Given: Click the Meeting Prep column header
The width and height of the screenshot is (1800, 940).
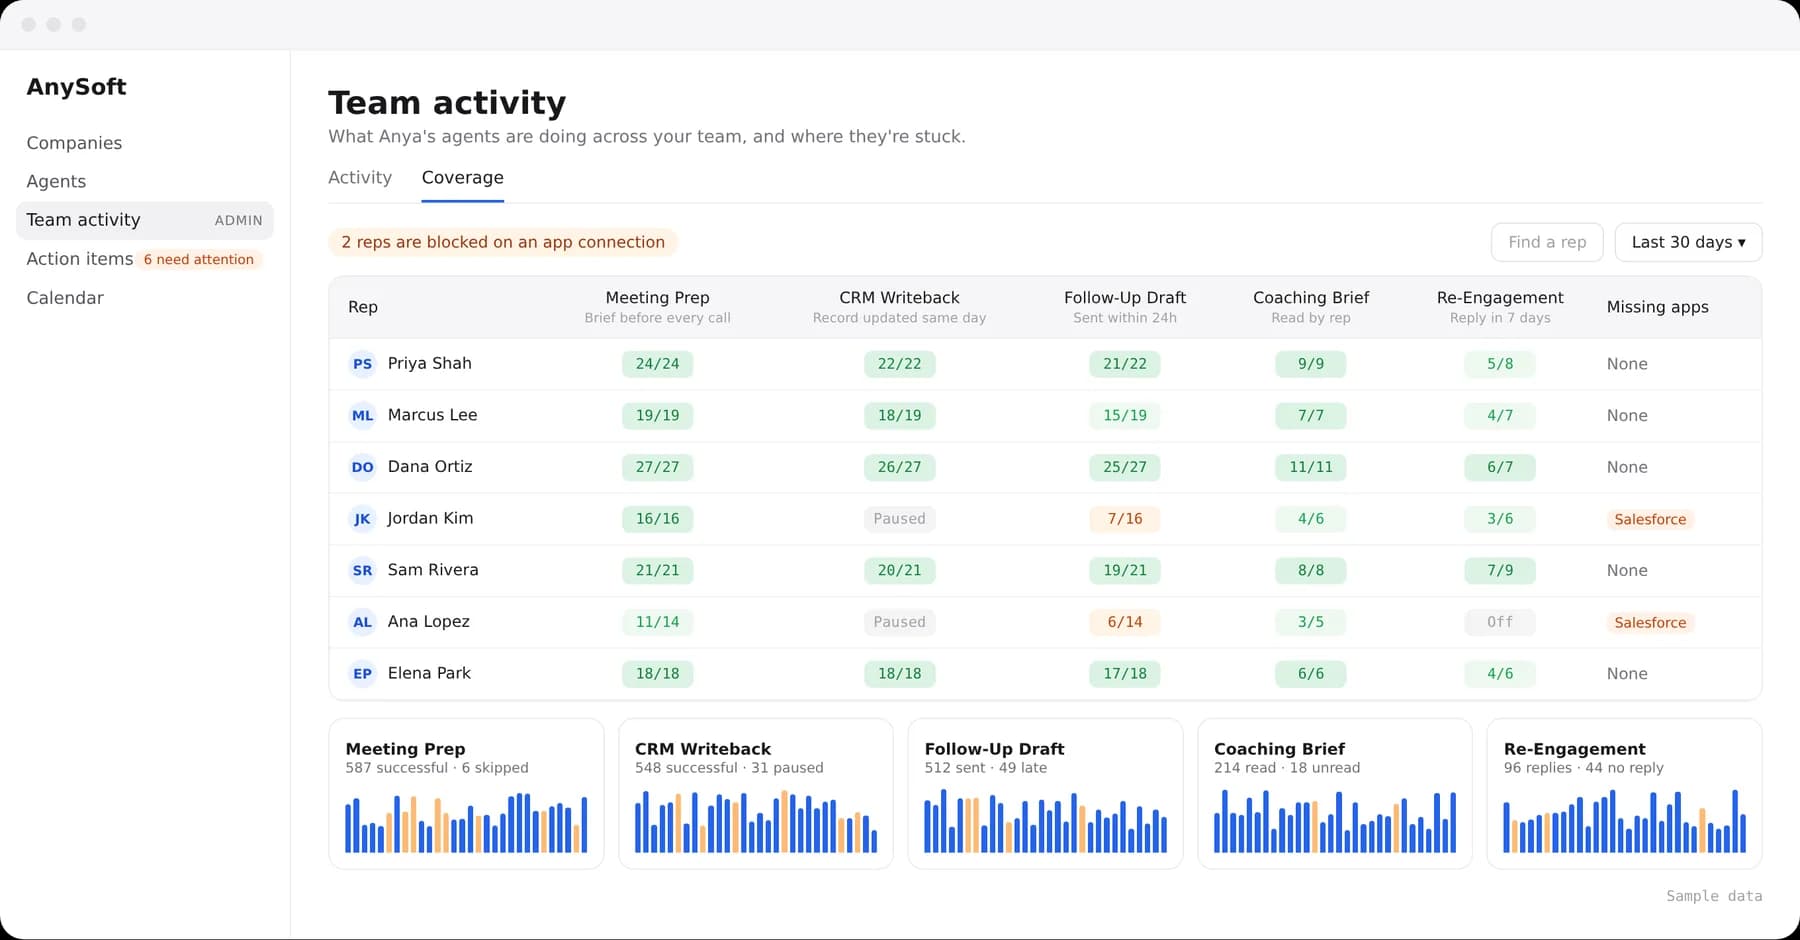Looking at the screenshot, I should tap(657, 306).
